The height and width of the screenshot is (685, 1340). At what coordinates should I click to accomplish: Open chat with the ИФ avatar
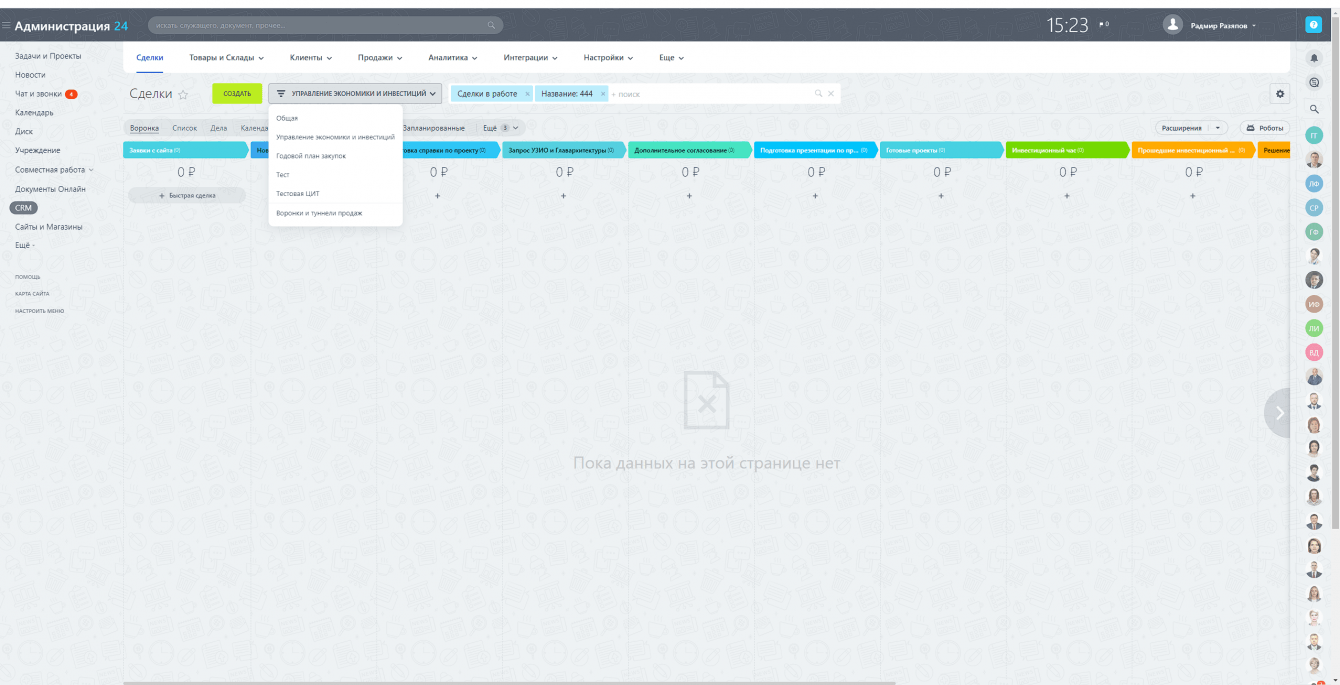pos(1314,304)
